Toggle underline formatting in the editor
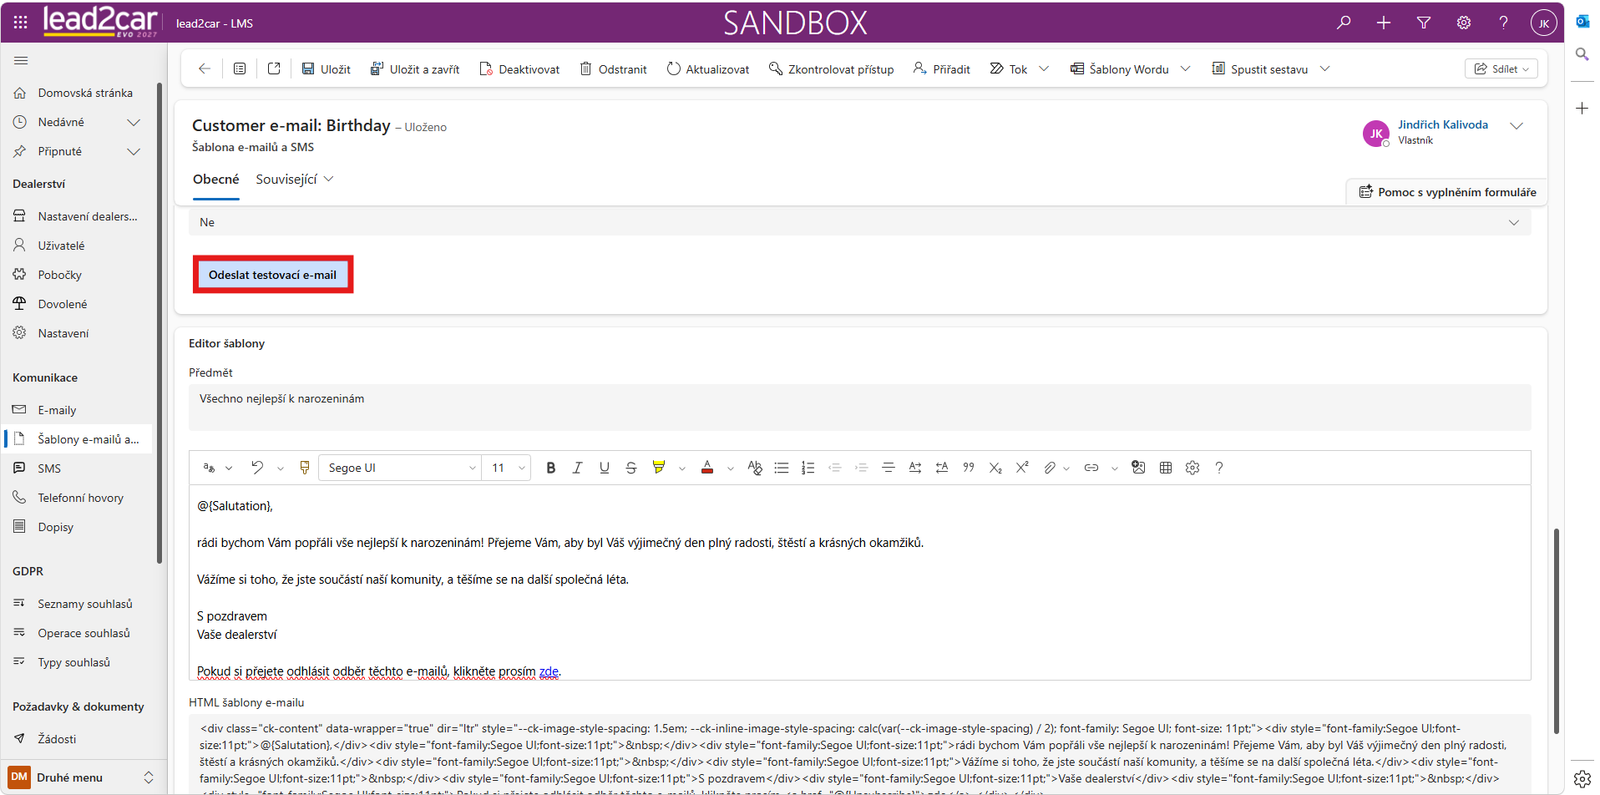The height and width of the screenshot is (795, 1600). pyautogui.click(x=604, y=468)
